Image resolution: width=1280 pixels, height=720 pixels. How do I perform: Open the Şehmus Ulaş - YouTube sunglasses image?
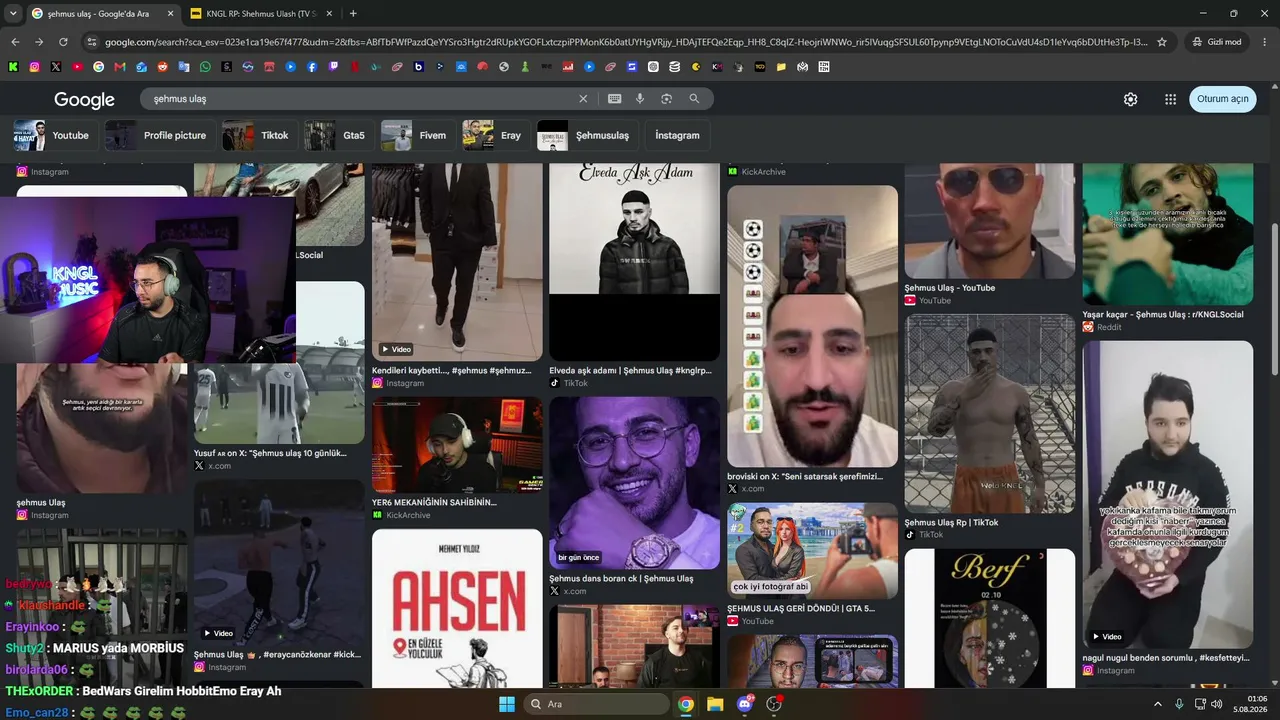point(990,221)
